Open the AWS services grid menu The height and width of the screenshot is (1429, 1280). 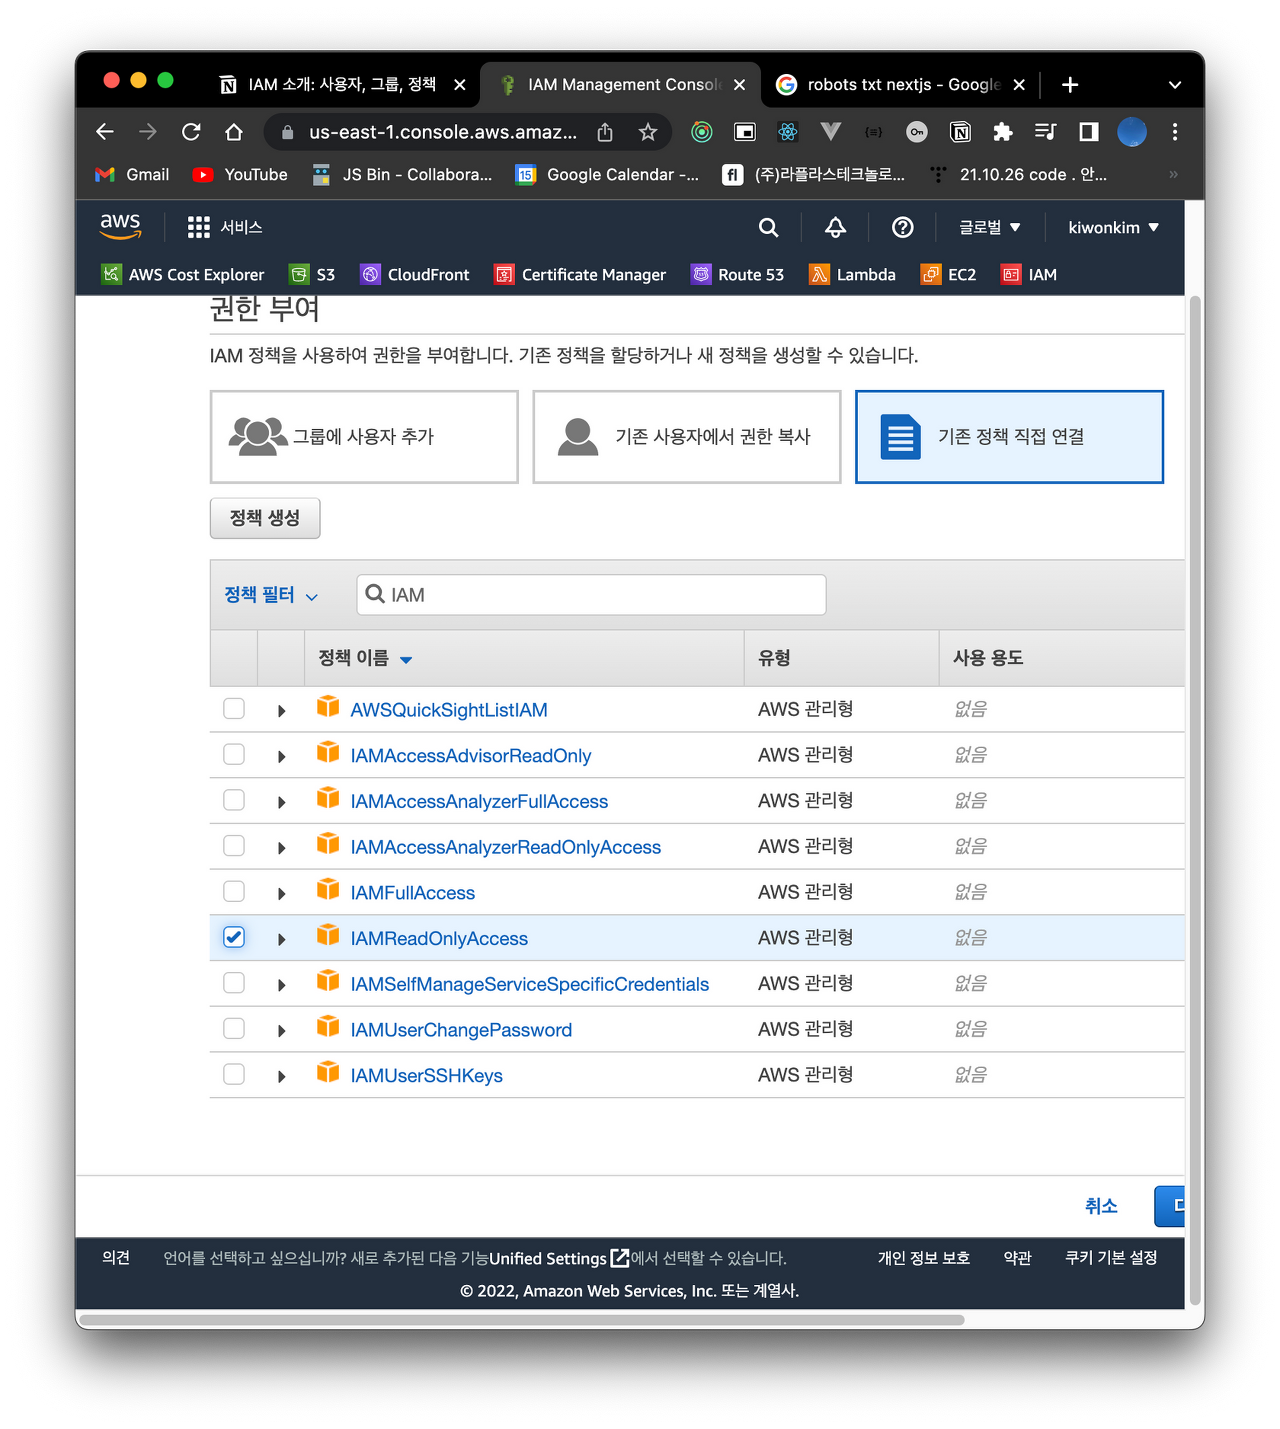198,227
